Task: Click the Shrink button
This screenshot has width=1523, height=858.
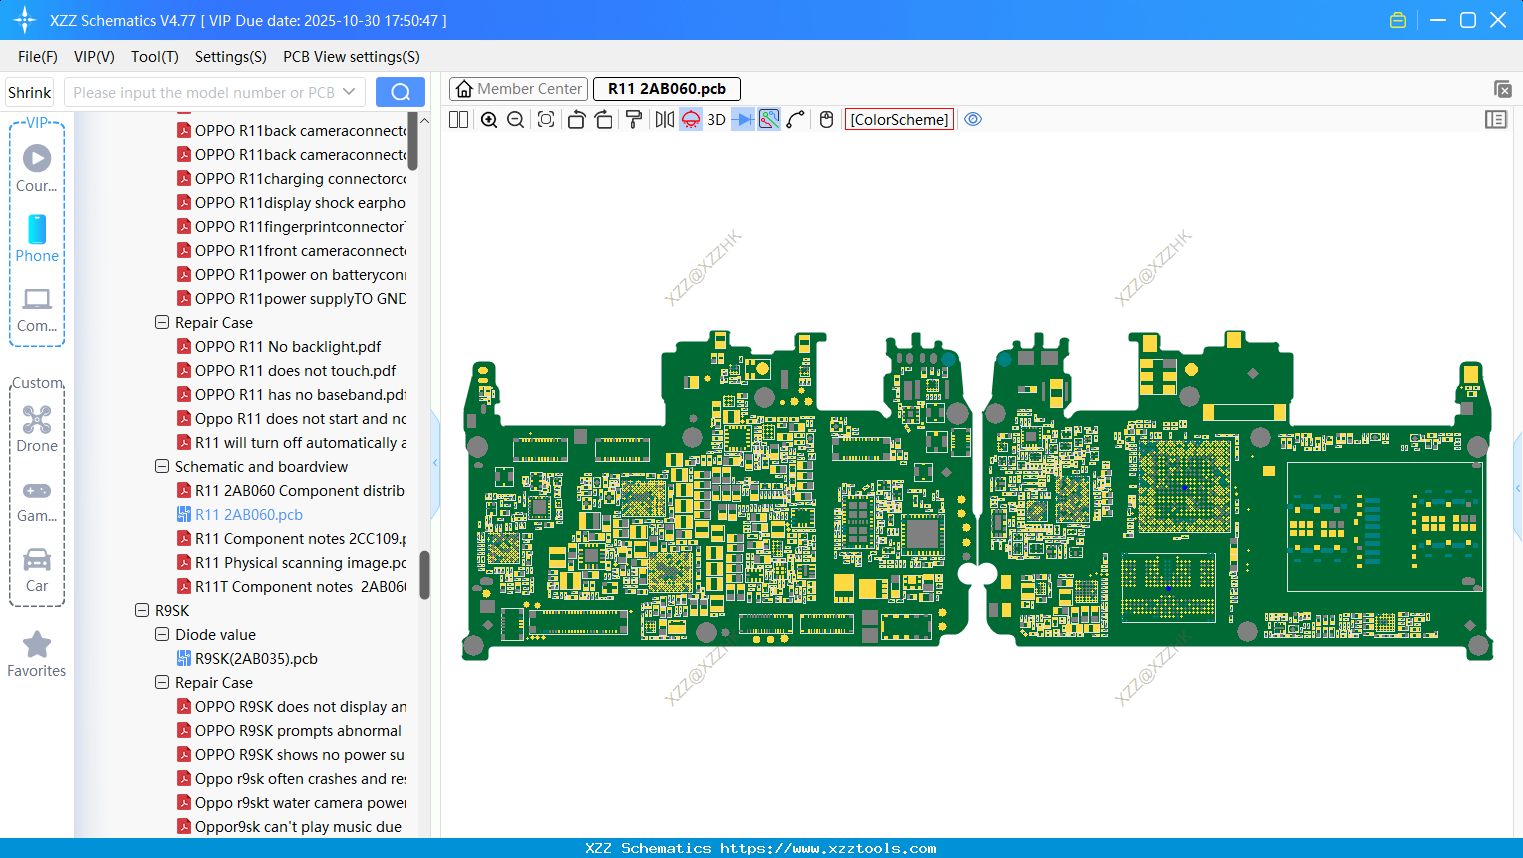Action: click(30, 92)
